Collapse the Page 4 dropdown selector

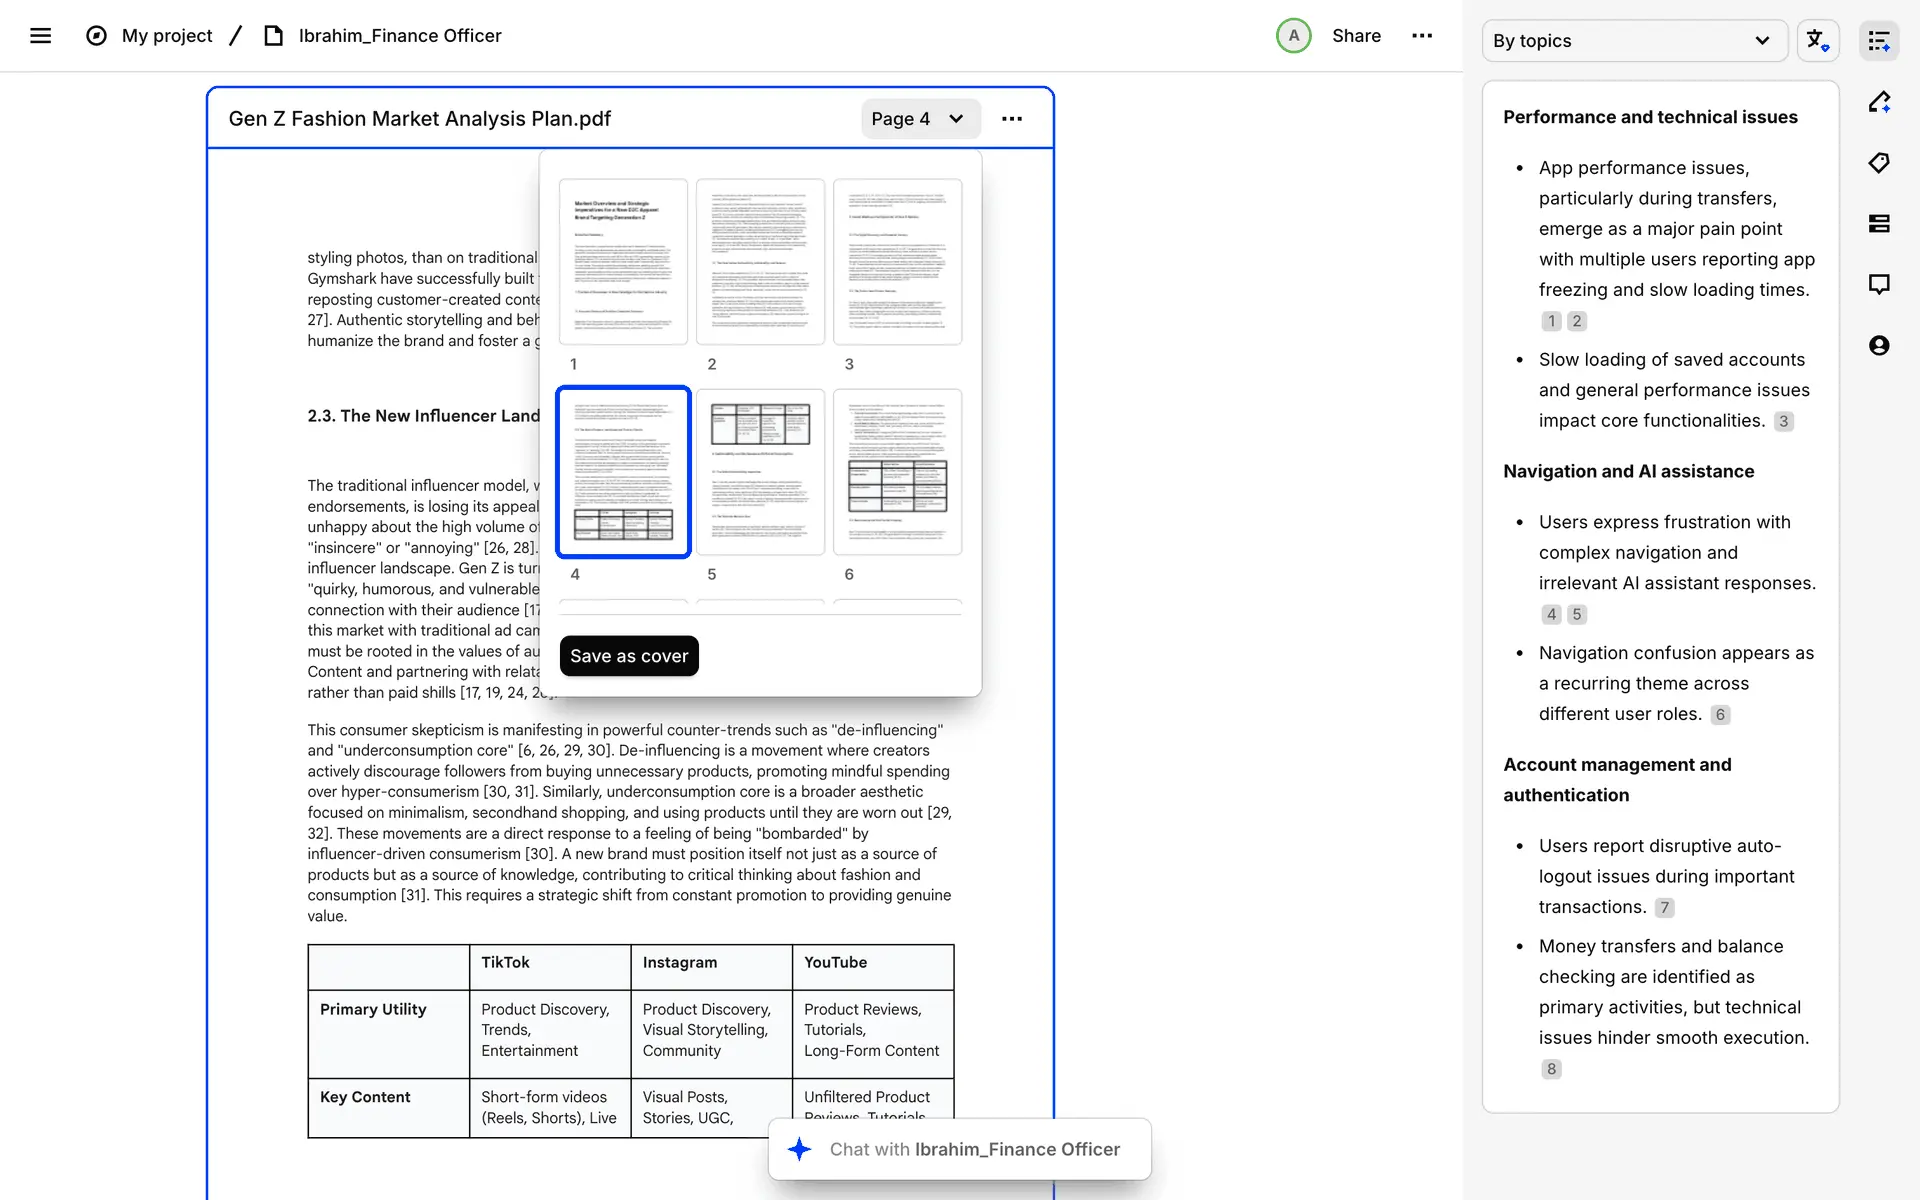919,119
